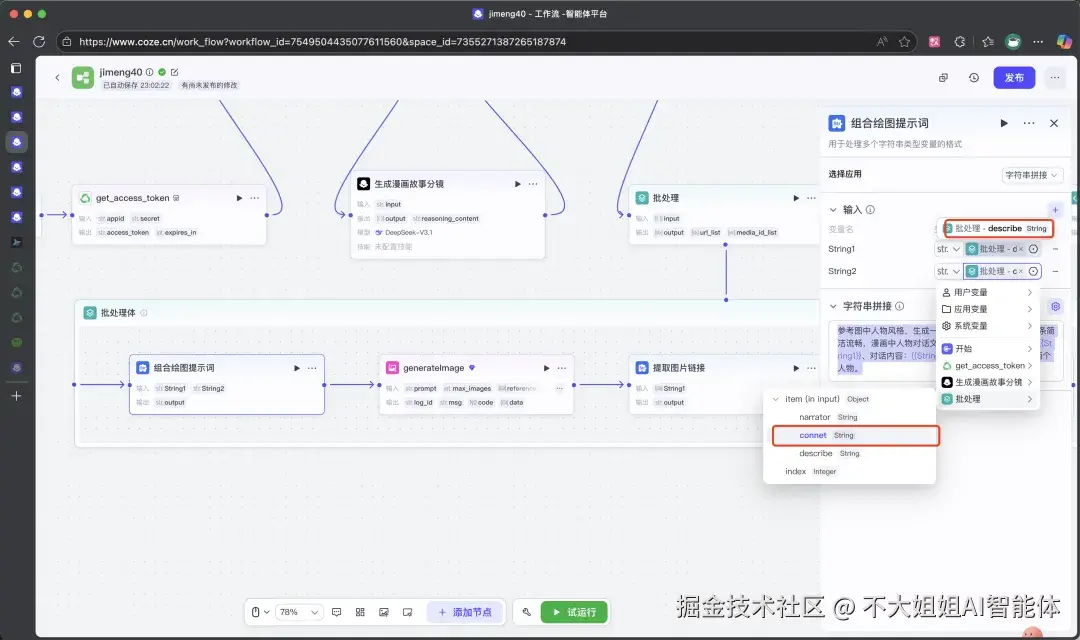Select the generateImage node title
This screenshot has height=640, width=1080.
(x=433, y=368)
